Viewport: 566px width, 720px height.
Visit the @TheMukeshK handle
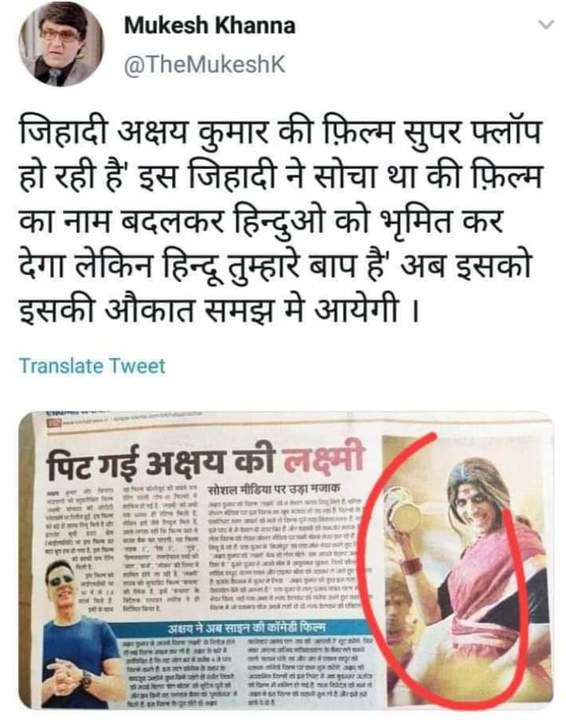tap(205, 64)
